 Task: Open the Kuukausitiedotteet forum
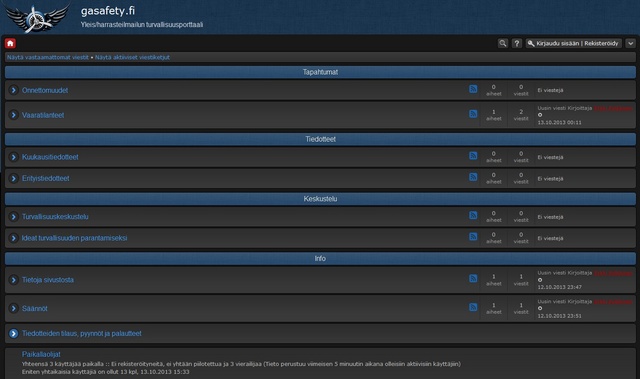click(x=50, y=157)
